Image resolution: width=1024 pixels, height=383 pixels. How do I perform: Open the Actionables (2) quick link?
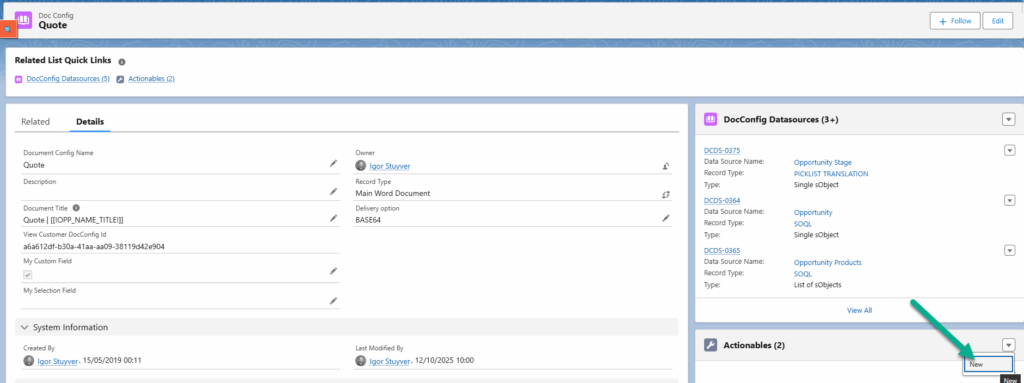pyautogui.click(x=152, y=79)
